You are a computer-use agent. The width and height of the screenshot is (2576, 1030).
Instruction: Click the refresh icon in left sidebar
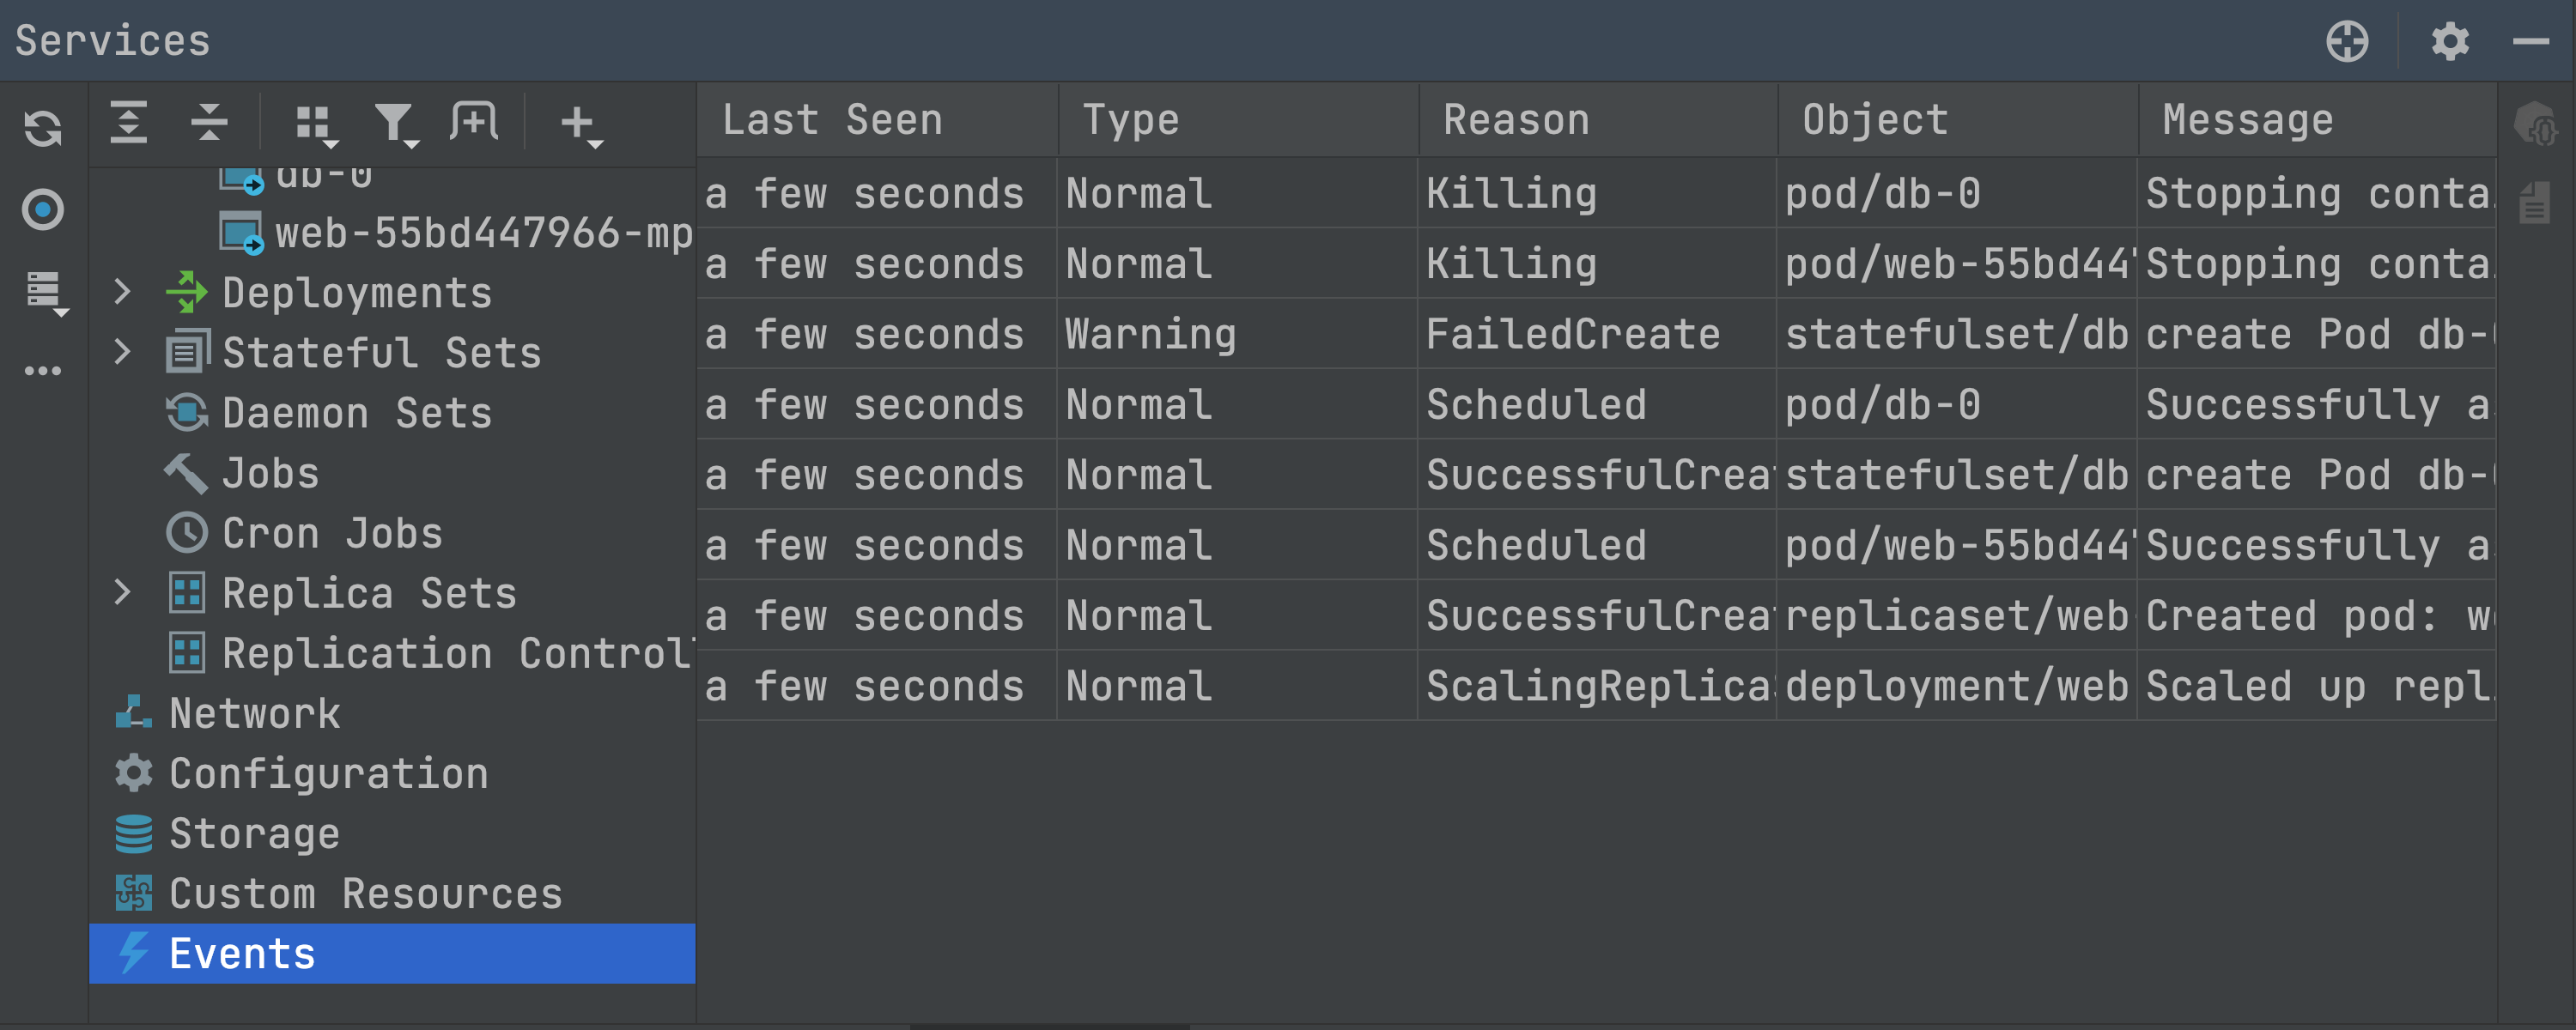coord(43,128)
